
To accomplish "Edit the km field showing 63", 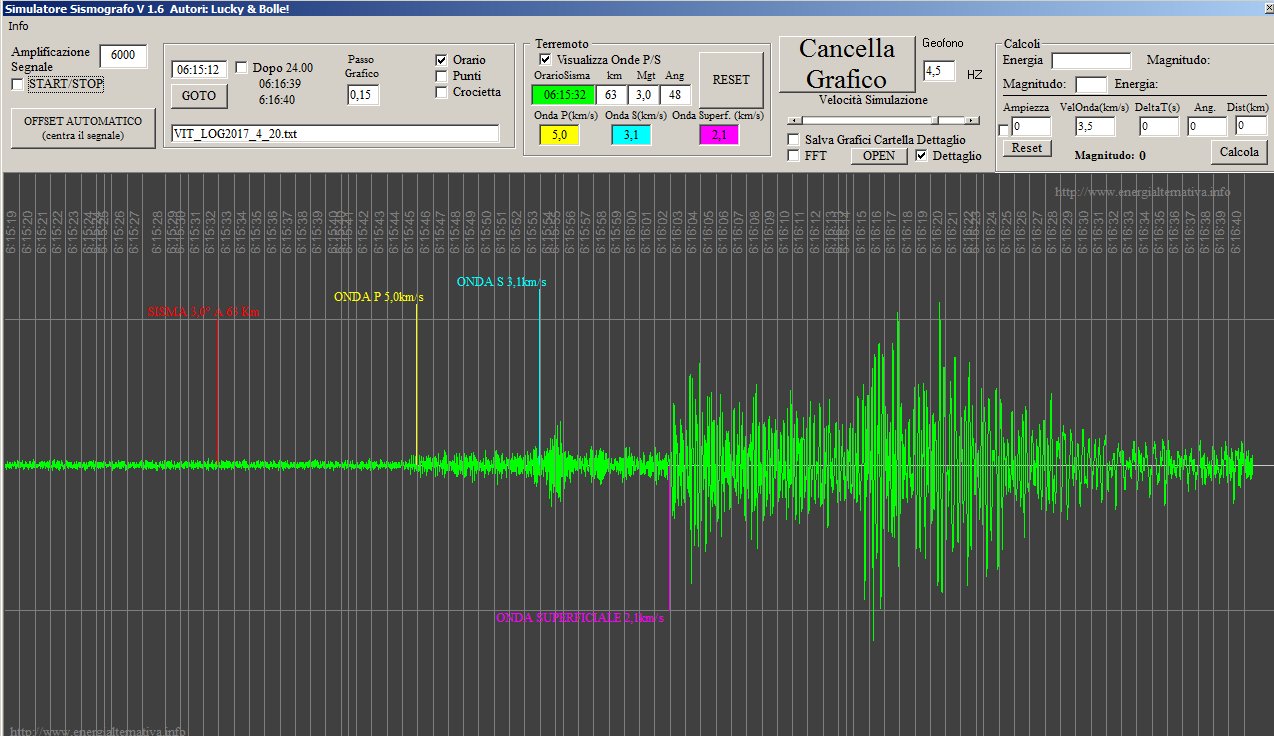I will [612, 95].
